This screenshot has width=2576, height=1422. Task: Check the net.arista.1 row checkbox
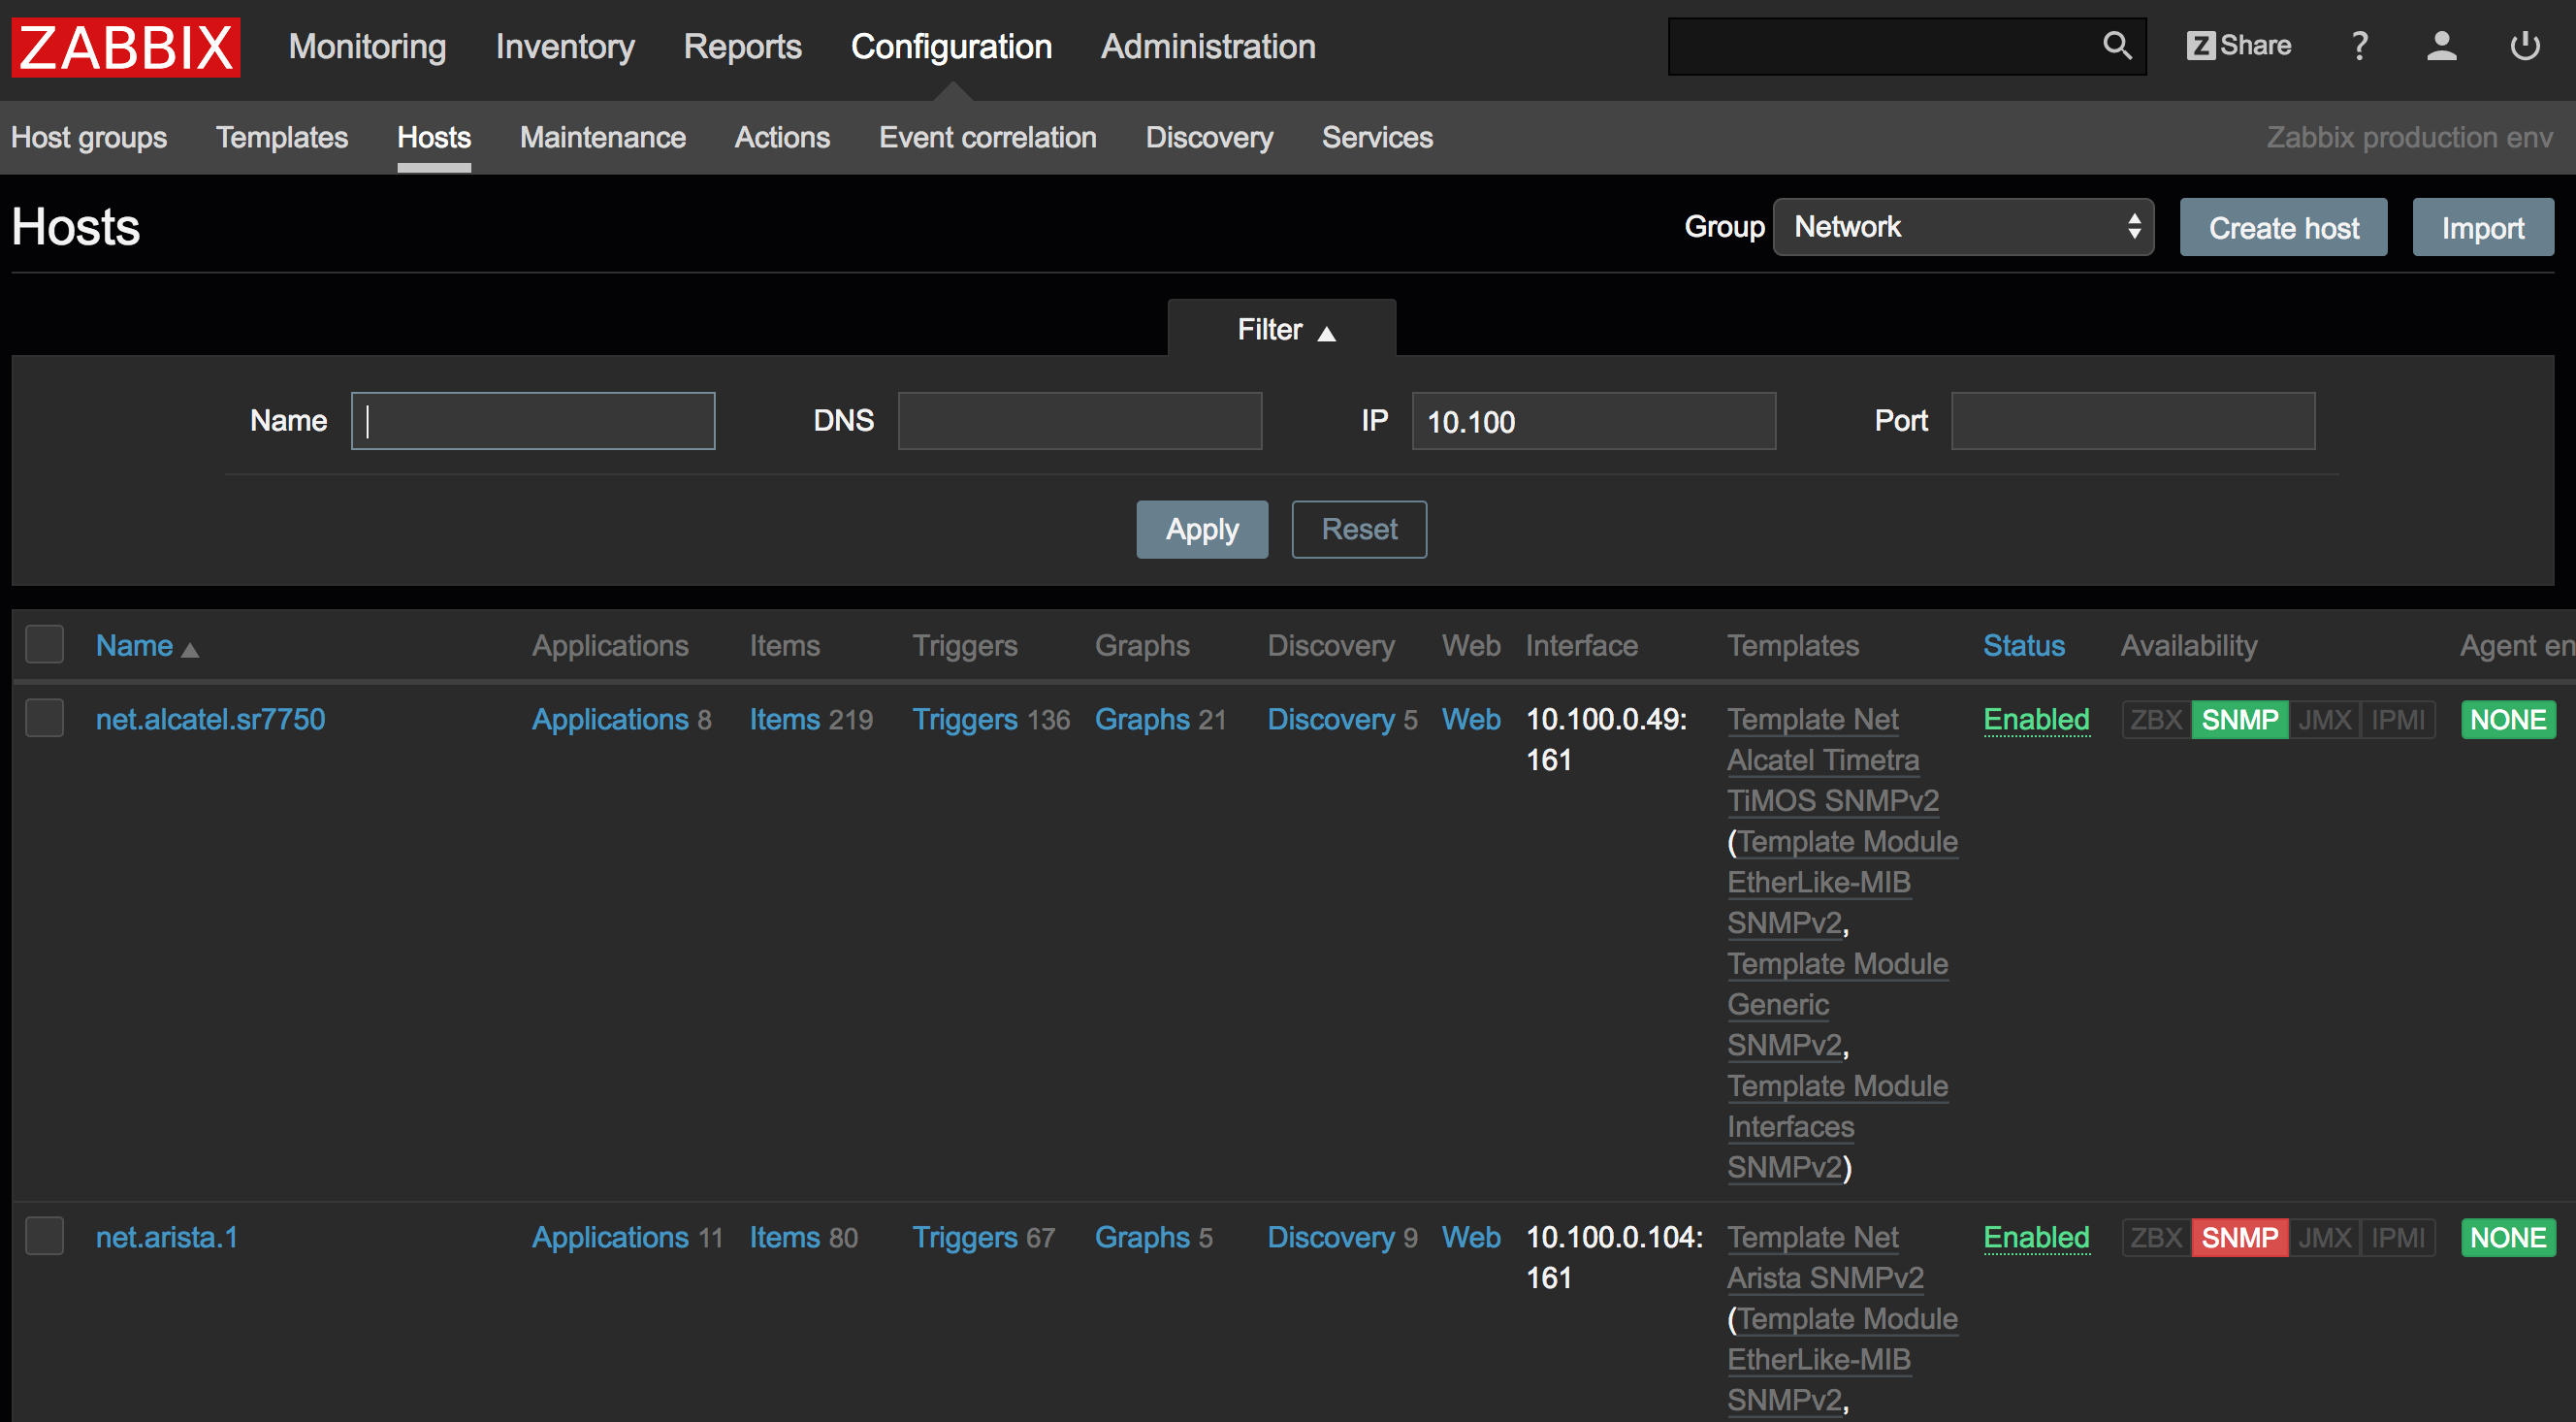(x=45, y=1236)
